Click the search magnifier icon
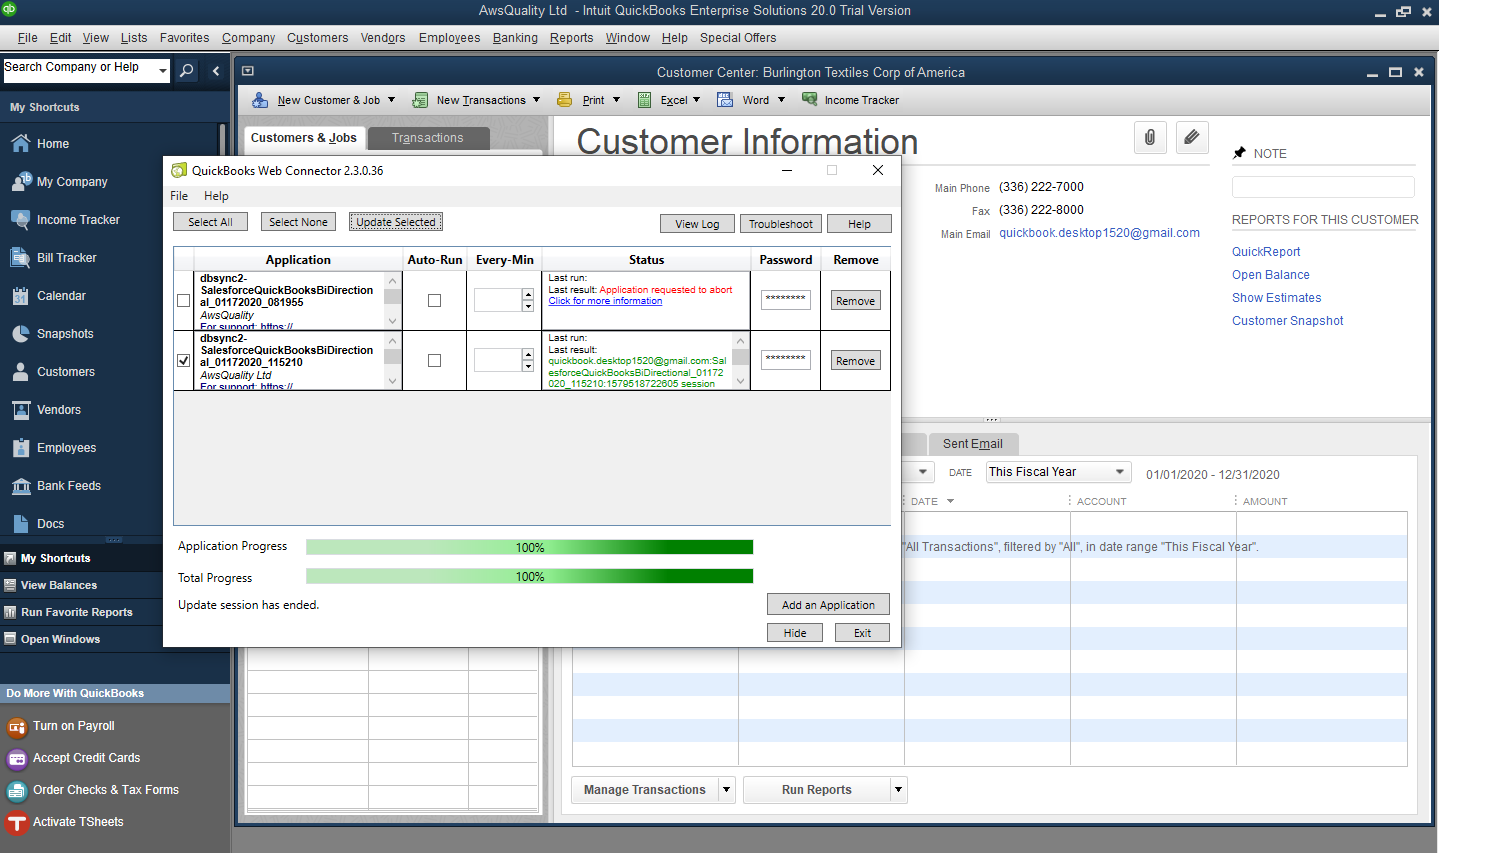This screenshot has width=1500, height=853. [x=186, y=70]
